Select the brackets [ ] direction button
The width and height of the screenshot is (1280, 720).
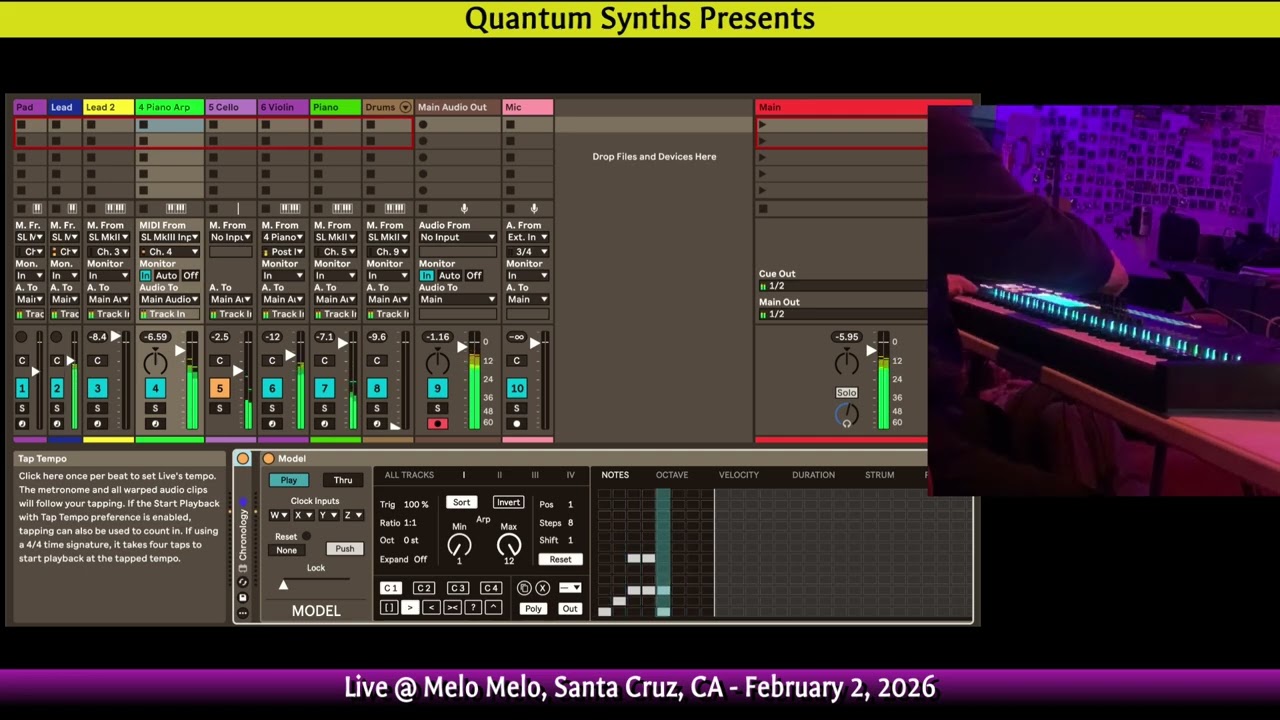[x=389, y=608]
